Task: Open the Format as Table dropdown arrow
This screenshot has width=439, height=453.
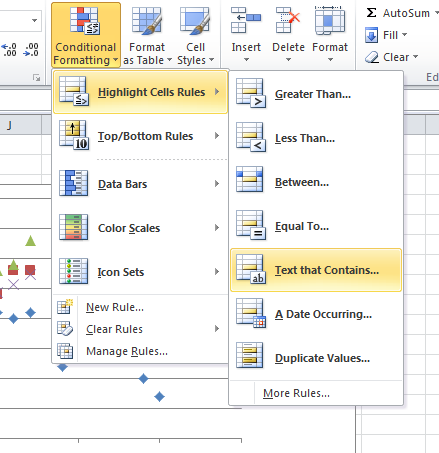Action: 169,60
